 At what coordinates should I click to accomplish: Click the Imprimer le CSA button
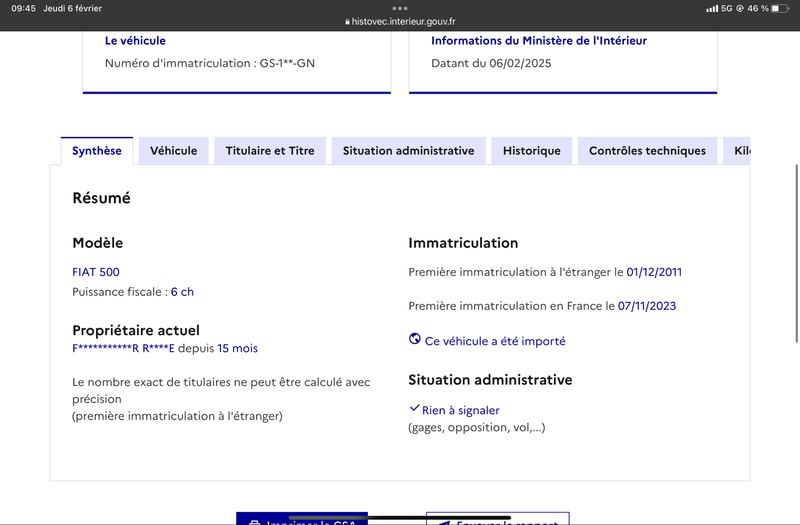coord(302,519)
